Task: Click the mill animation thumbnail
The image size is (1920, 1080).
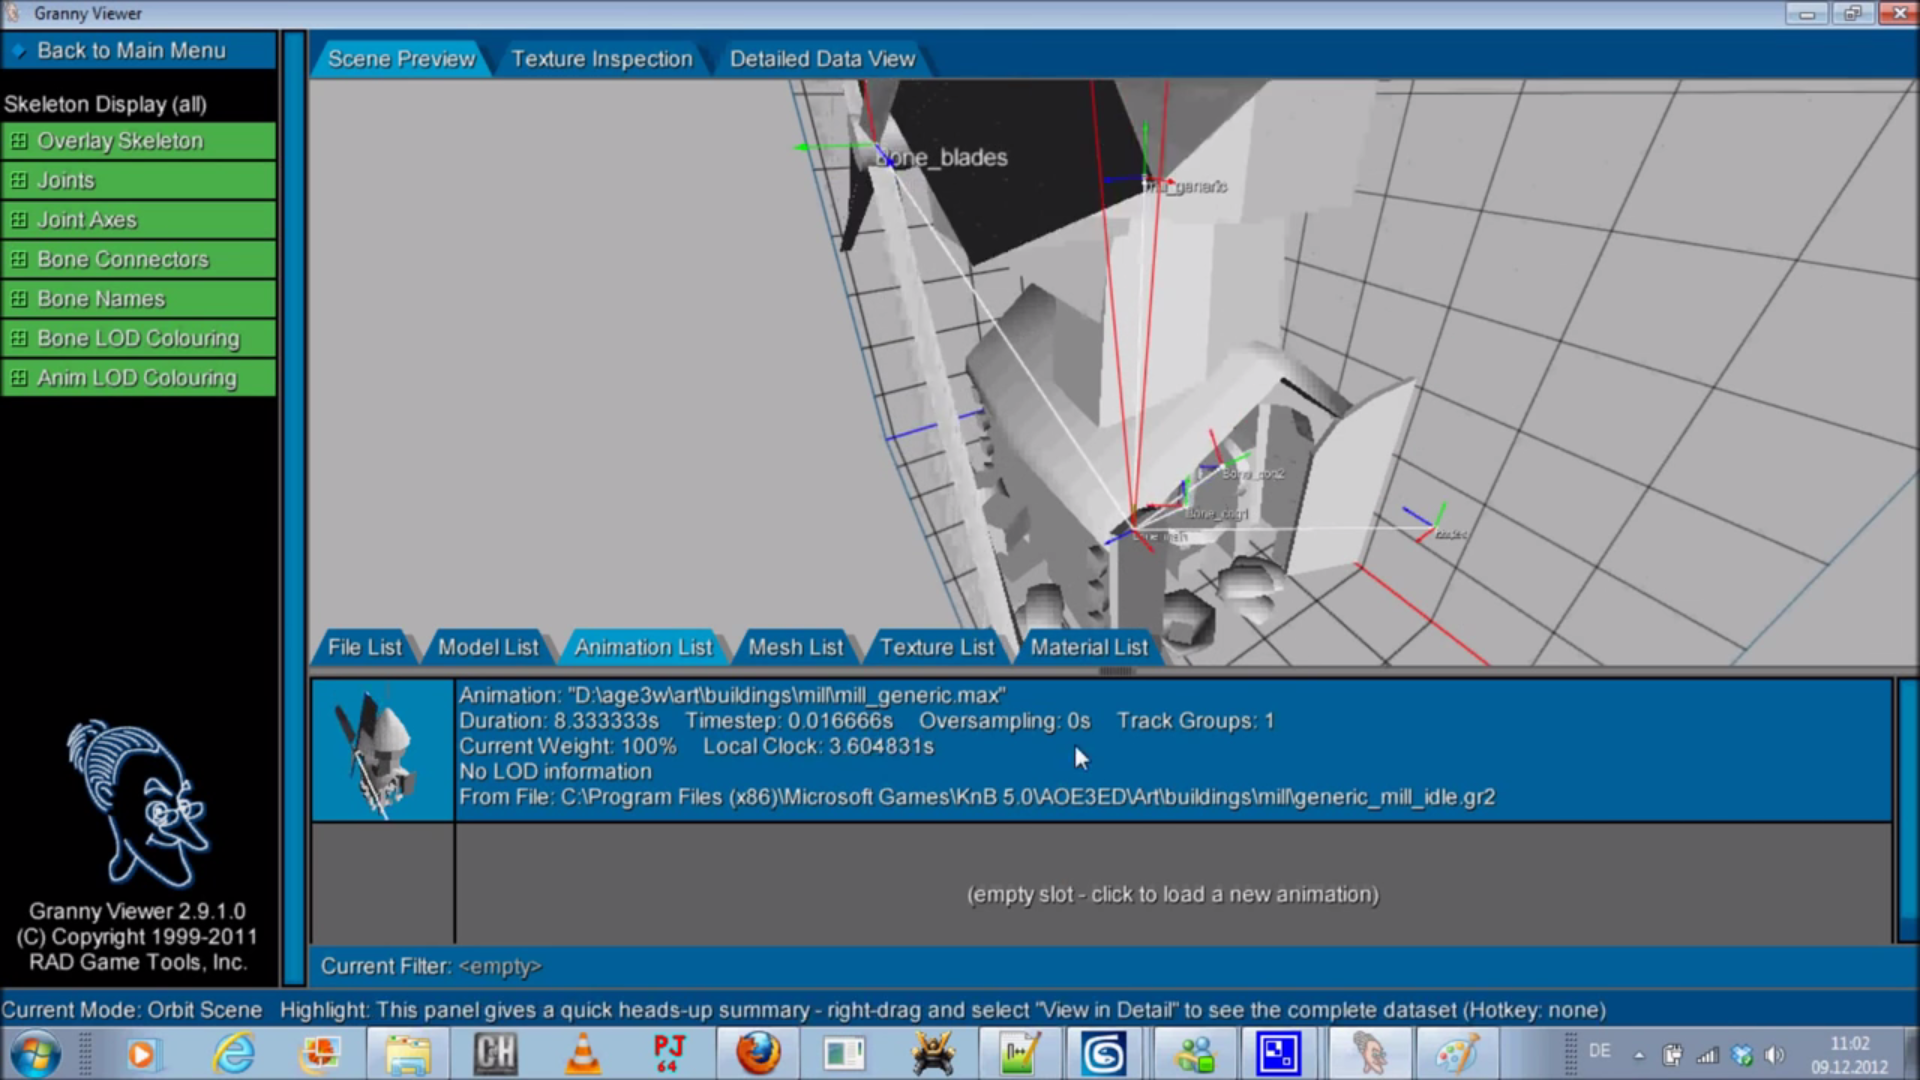Action: [382, 751]
